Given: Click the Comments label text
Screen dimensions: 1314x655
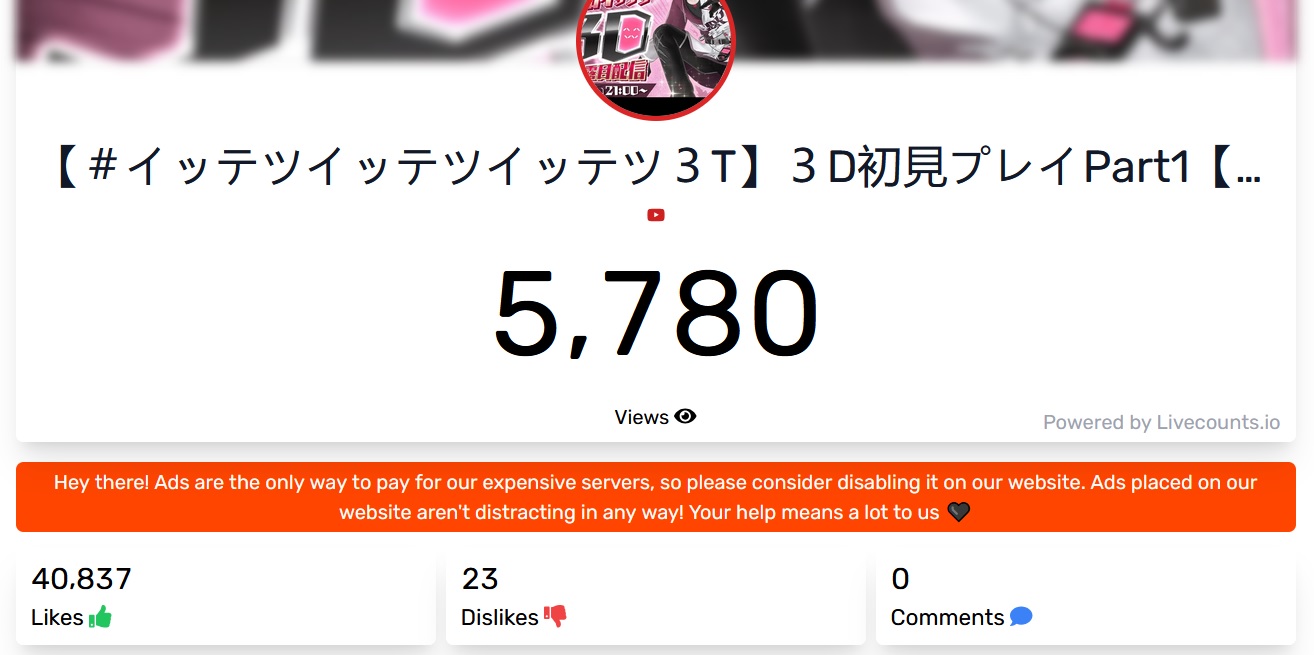Looking at the screenshot, I should coord(947,618).
